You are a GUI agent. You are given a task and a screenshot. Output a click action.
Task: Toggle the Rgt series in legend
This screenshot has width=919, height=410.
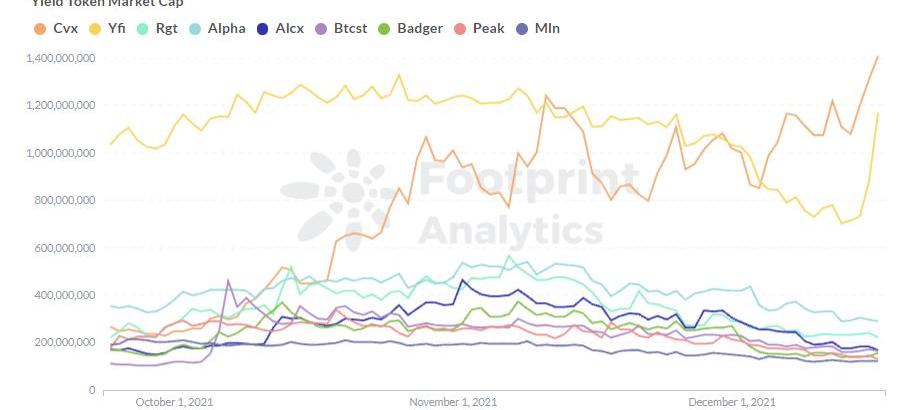pyautogui.click(x=158, y=28)
